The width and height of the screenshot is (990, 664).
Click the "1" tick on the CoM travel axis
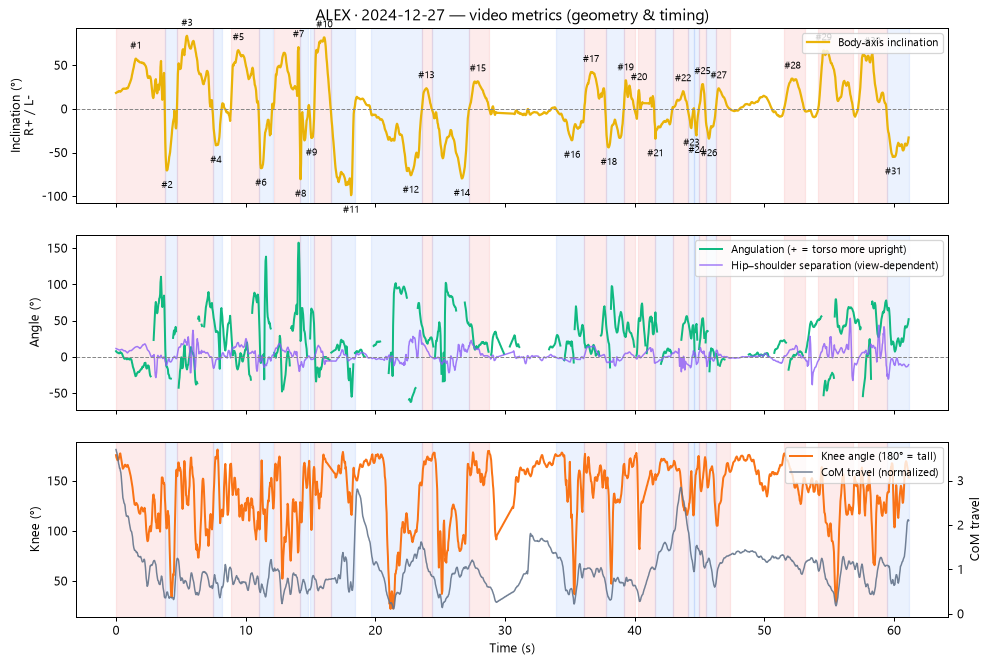960,569
